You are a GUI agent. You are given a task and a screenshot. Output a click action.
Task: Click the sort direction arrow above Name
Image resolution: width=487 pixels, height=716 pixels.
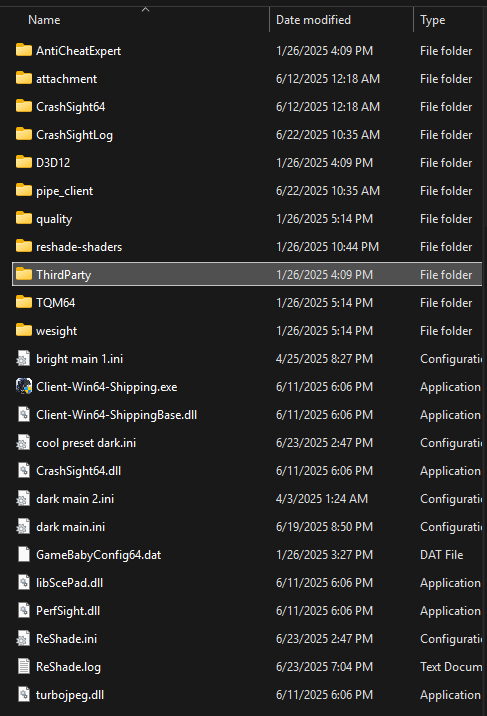(146, 9)
